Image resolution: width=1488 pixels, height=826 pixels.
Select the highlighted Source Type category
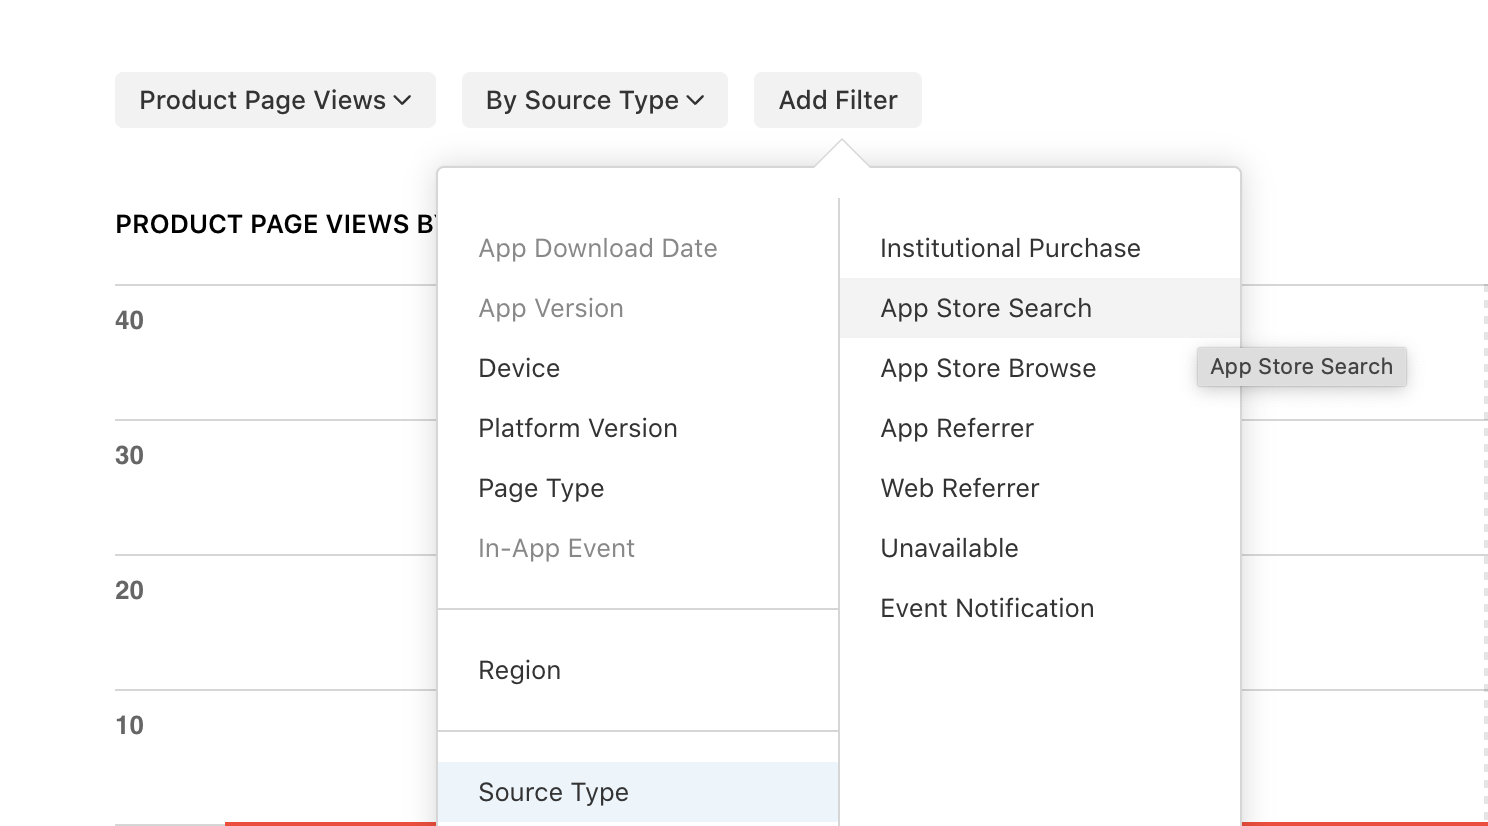[553, 792]
